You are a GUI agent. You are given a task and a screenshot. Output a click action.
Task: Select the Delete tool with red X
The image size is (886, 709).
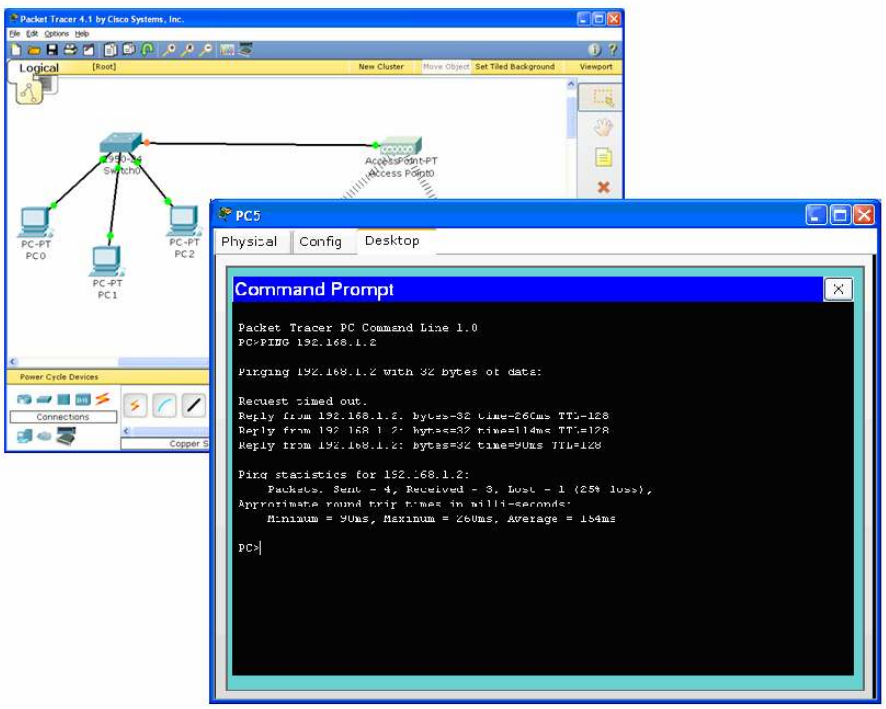[603, 187]
